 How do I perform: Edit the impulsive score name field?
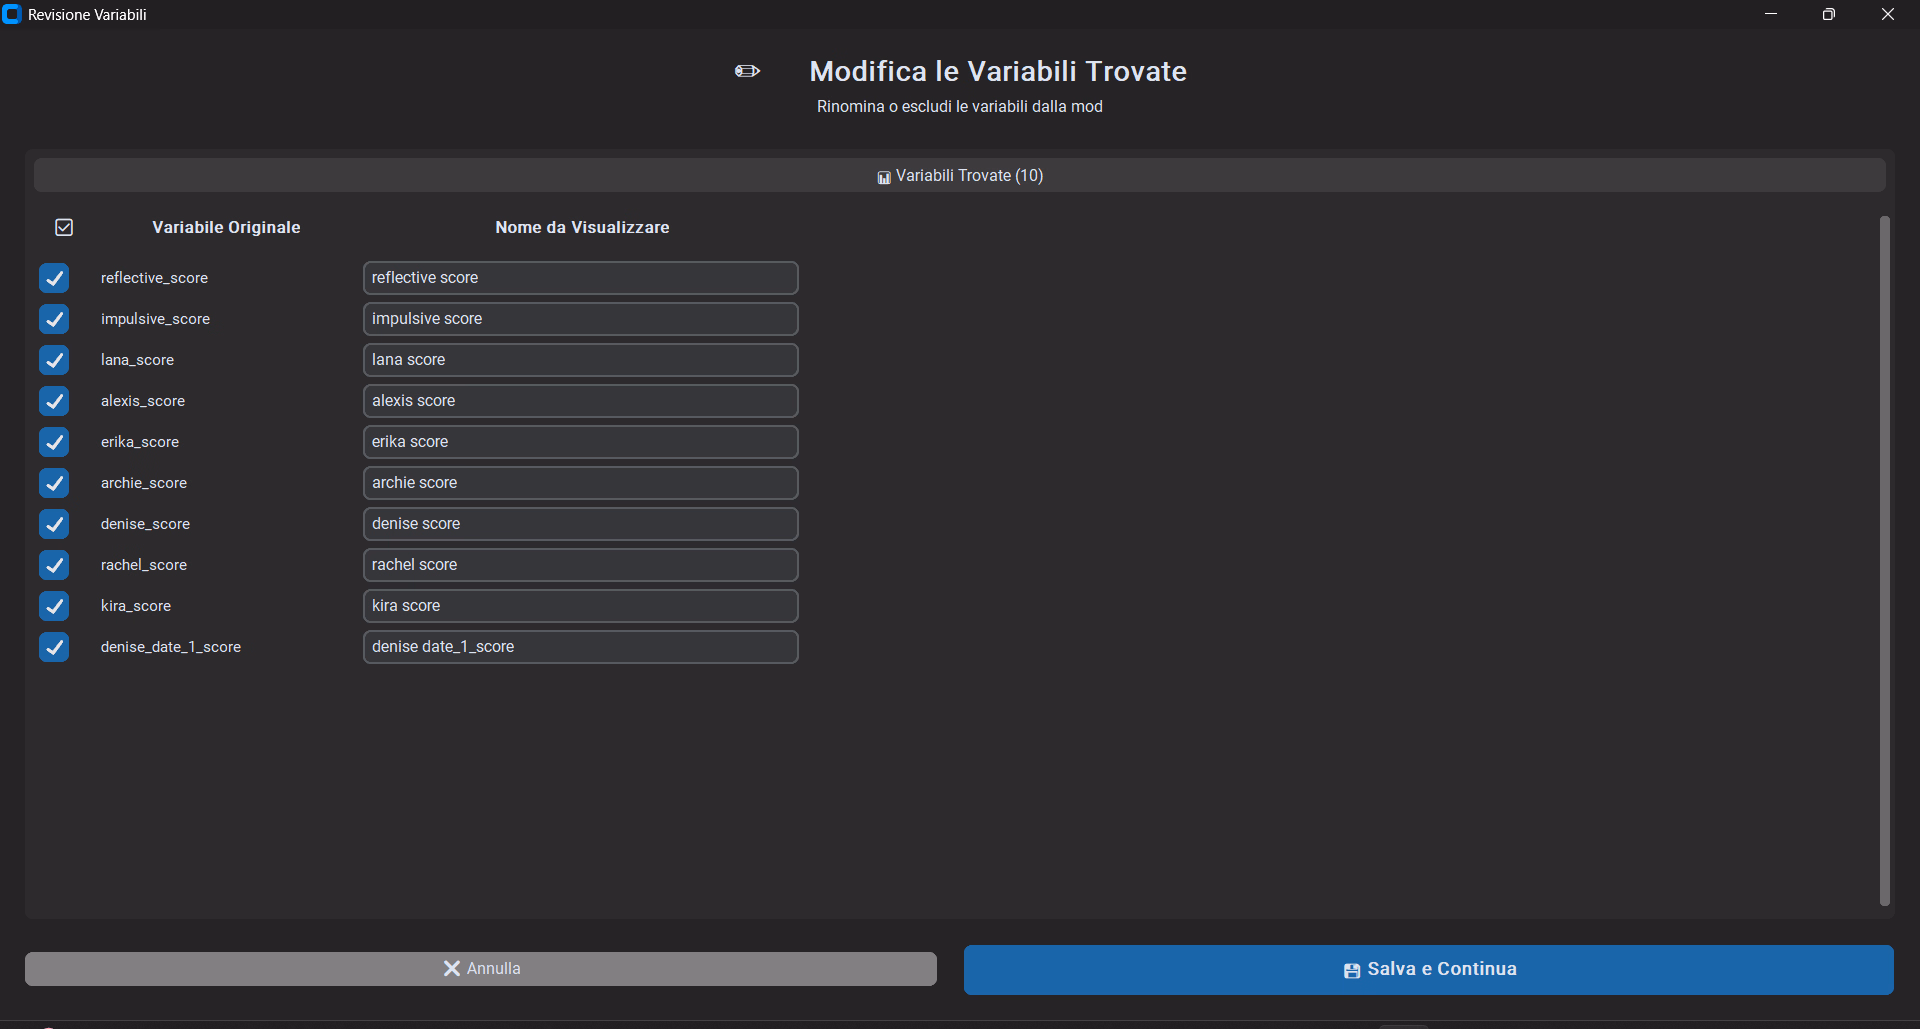(580, 319)
